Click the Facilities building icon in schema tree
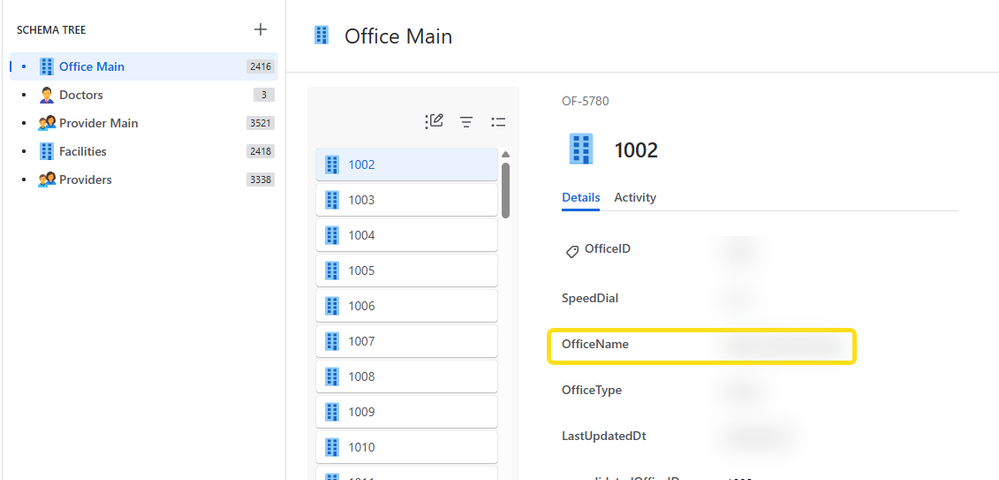The height and width of the screenshot is (480, 999). tap(46, 151)
